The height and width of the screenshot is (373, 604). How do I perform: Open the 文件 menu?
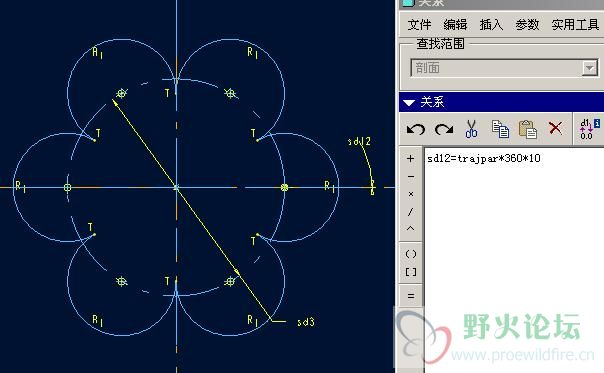click(x=419, y=25)
